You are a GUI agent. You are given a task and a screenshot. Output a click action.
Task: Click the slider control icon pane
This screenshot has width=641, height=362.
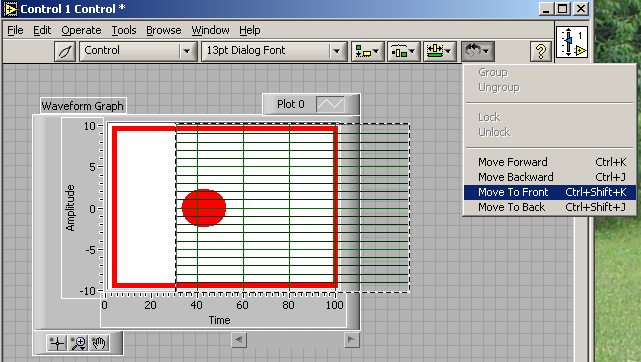click(572, 42)
